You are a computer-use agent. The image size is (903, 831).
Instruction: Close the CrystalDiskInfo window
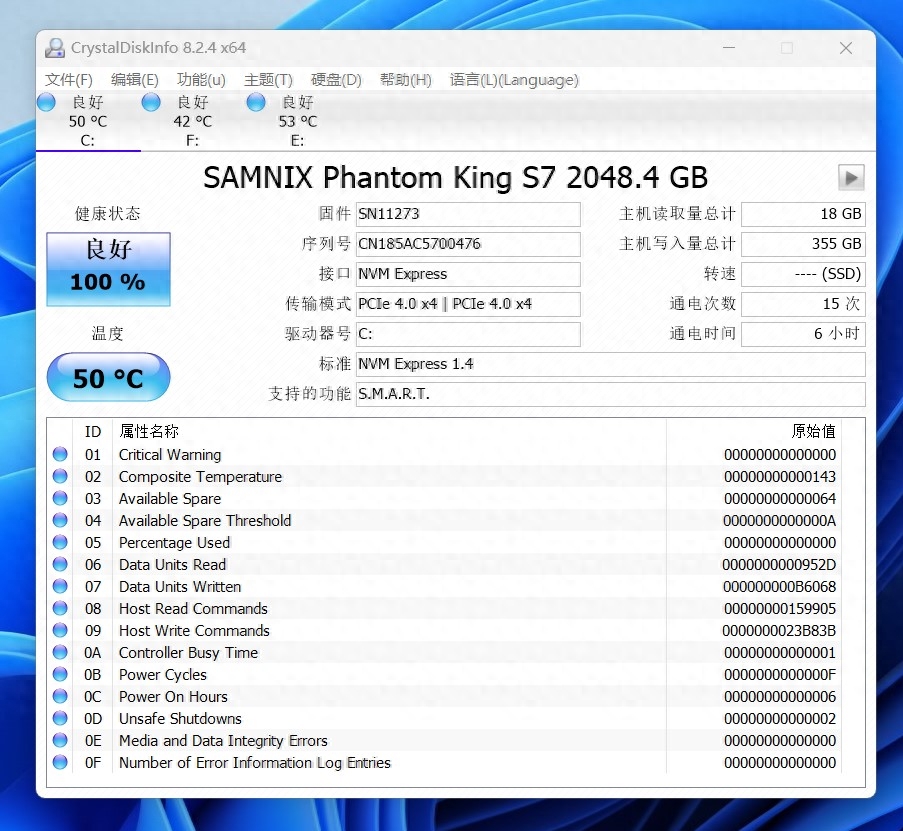[x=846, y=48]
